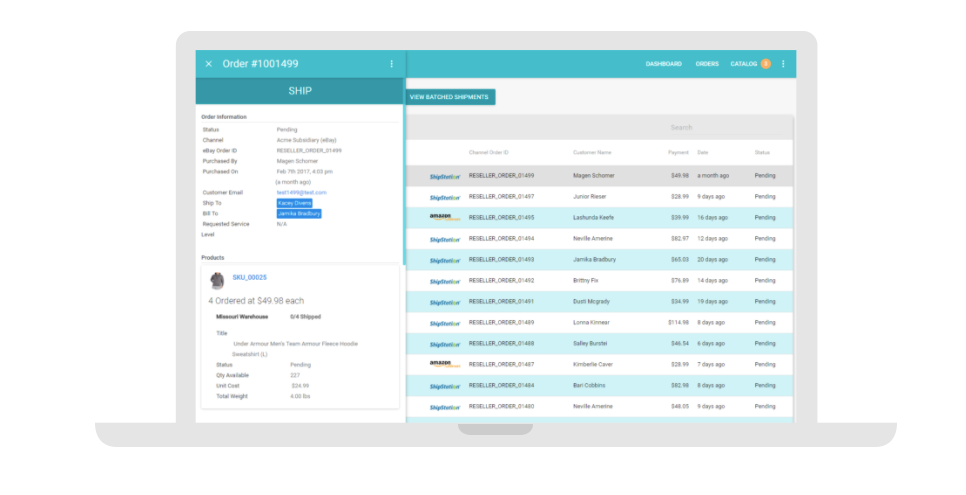
Task: Open the top navigation overflow menu
Action: [x=783, y=64]
